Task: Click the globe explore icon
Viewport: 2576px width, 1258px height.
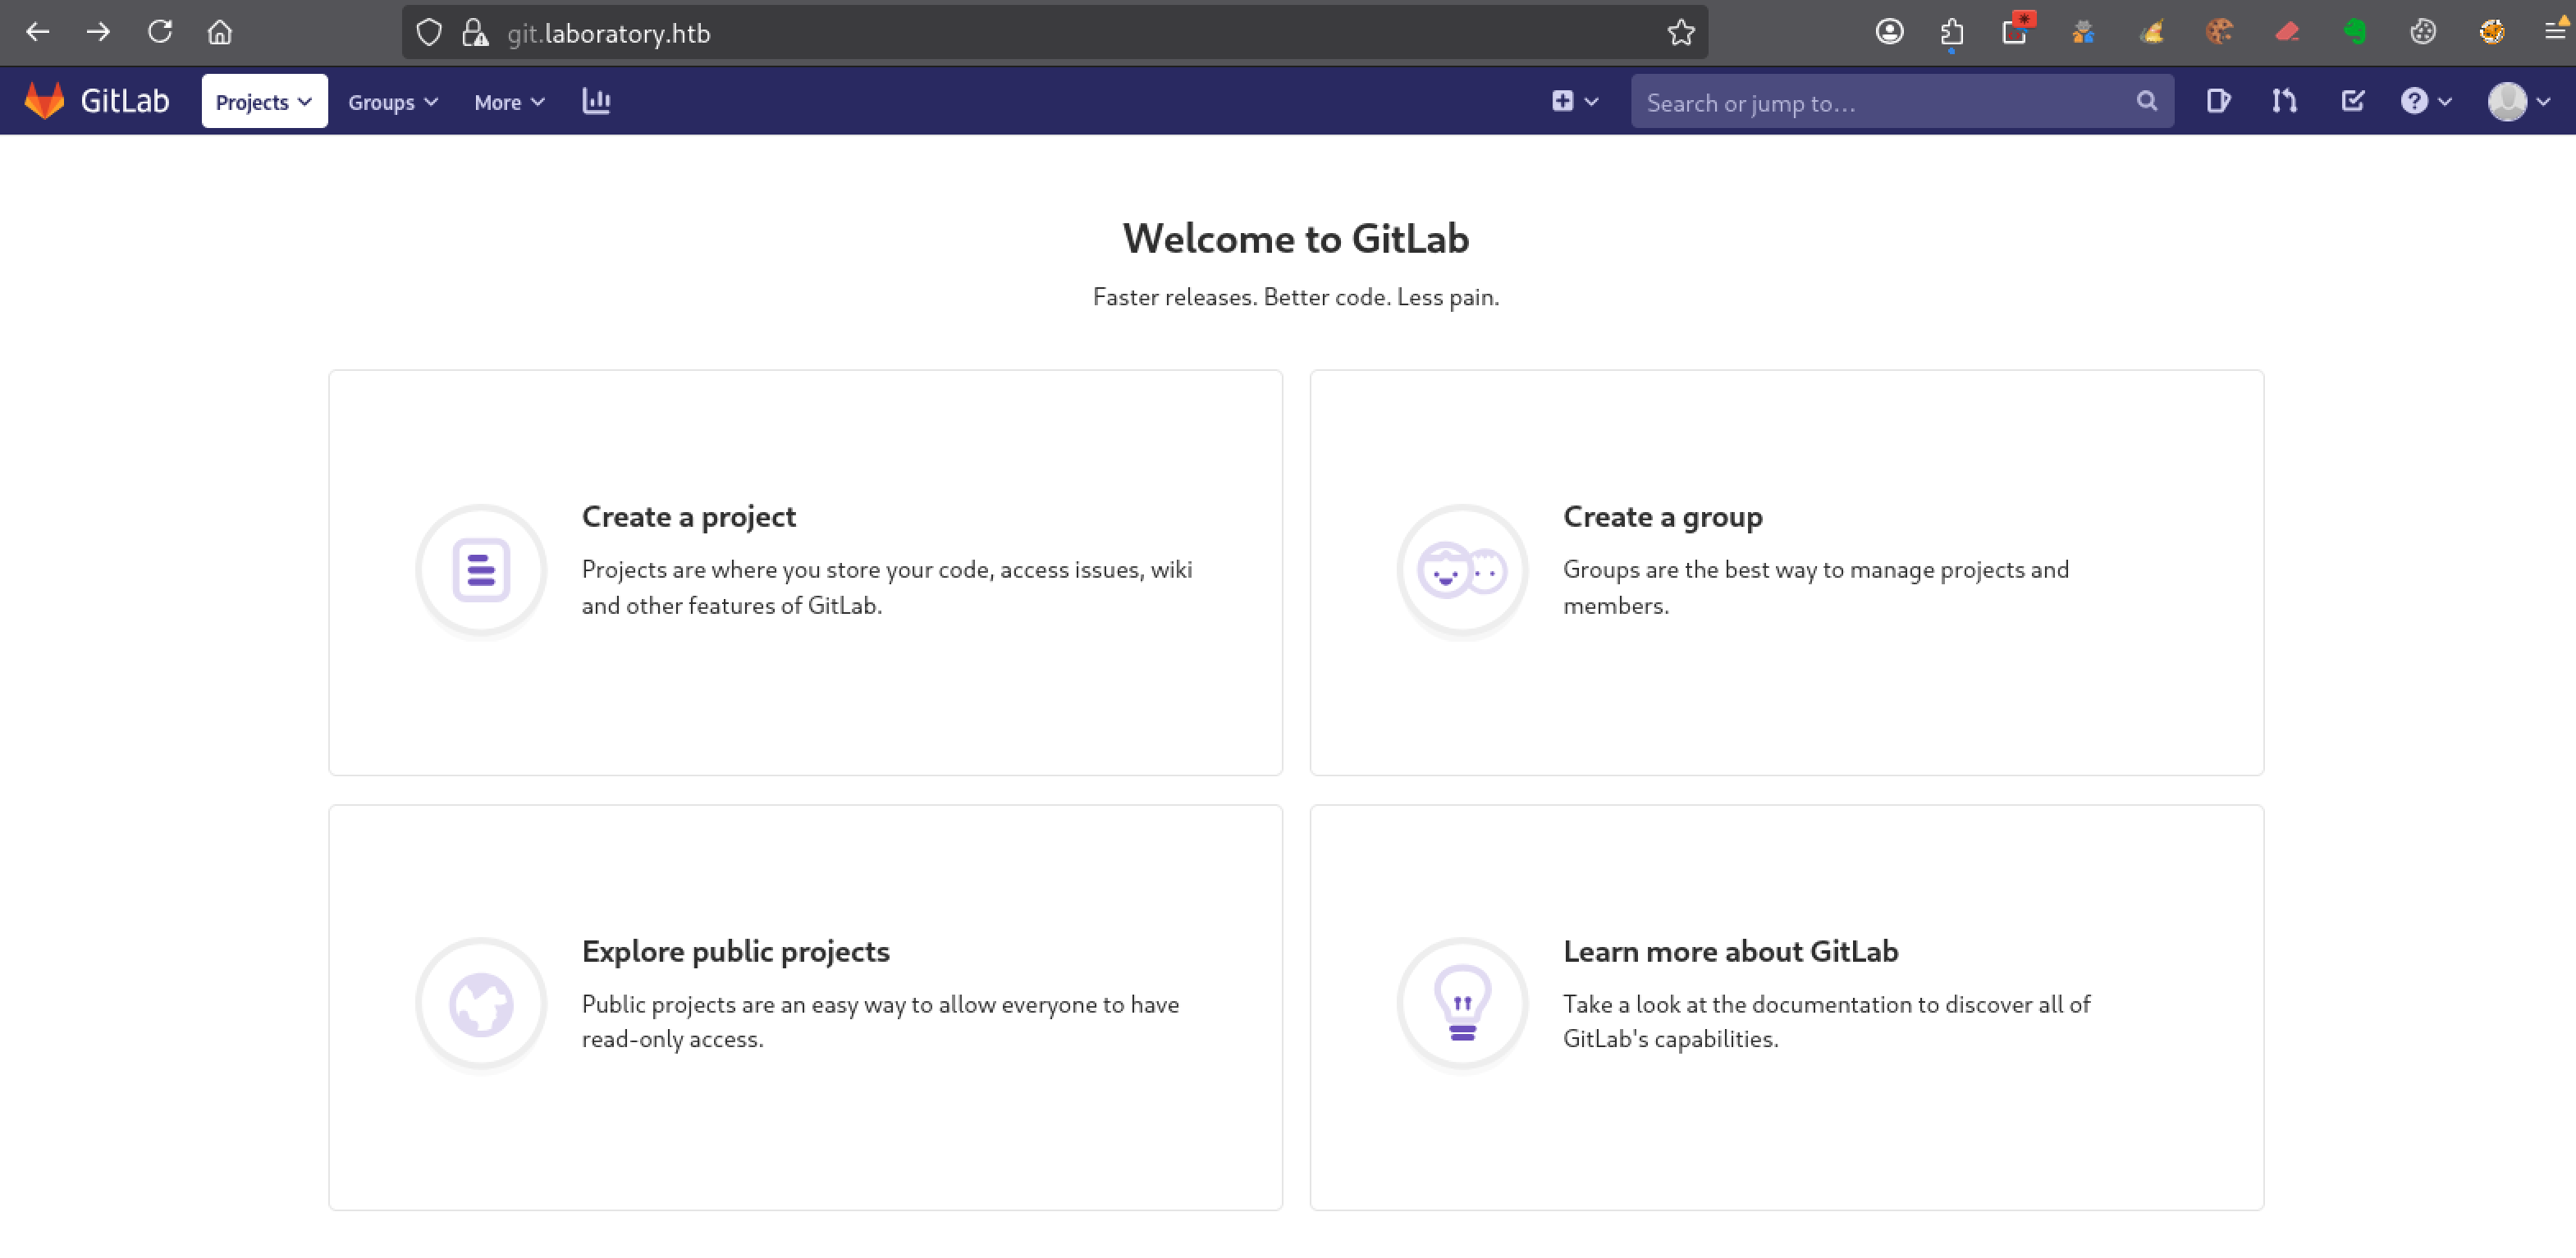Action: pos(481,1004)
